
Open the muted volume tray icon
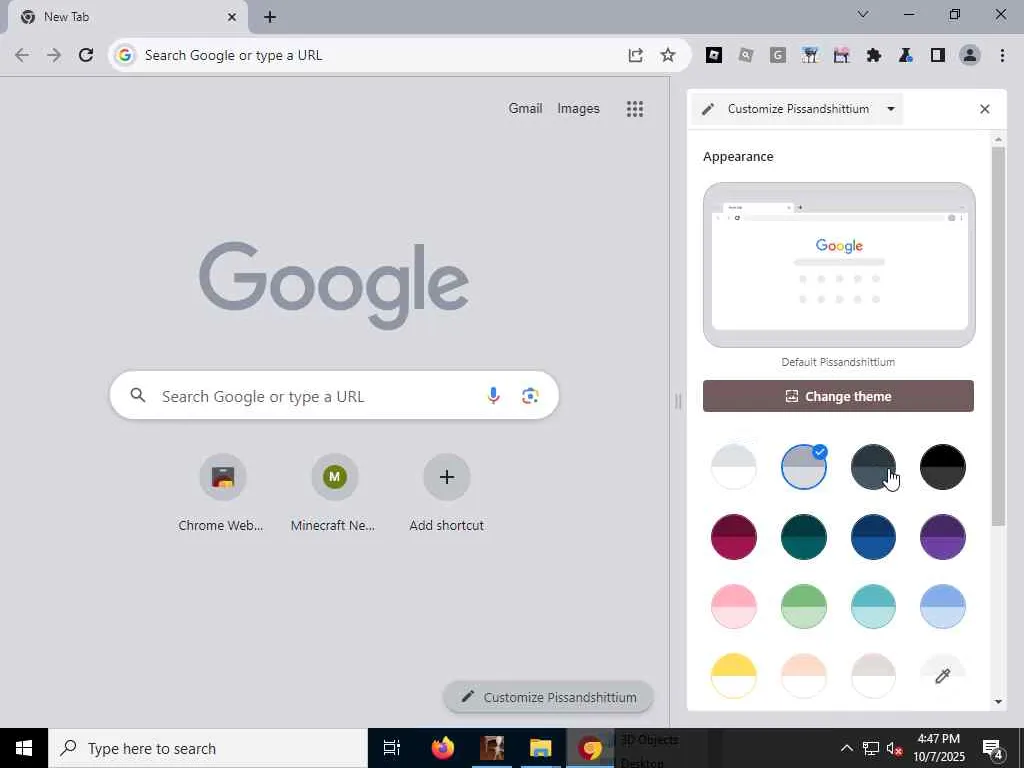[x=895, y=748]
